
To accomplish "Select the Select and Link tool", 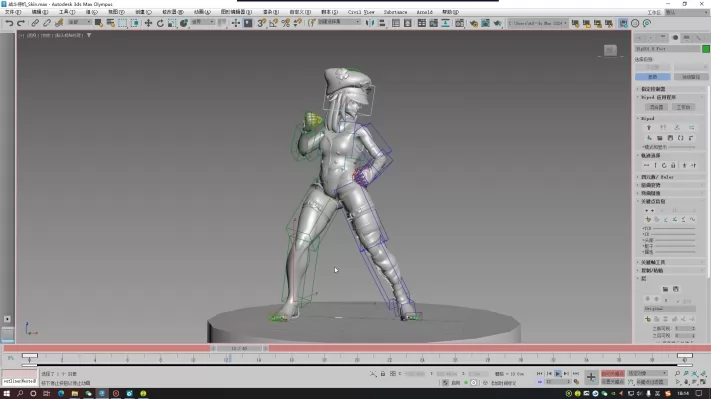I will [x=35, y=23].
